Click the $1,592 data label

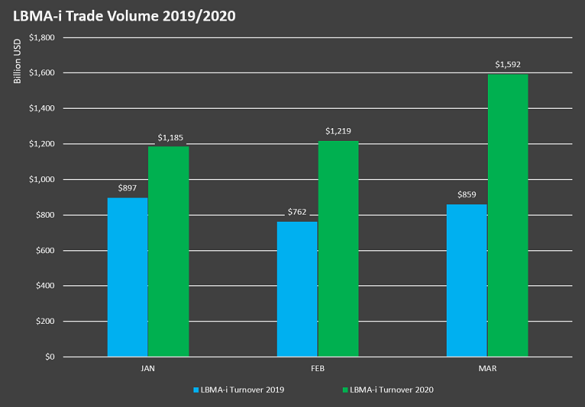[508, 65]
